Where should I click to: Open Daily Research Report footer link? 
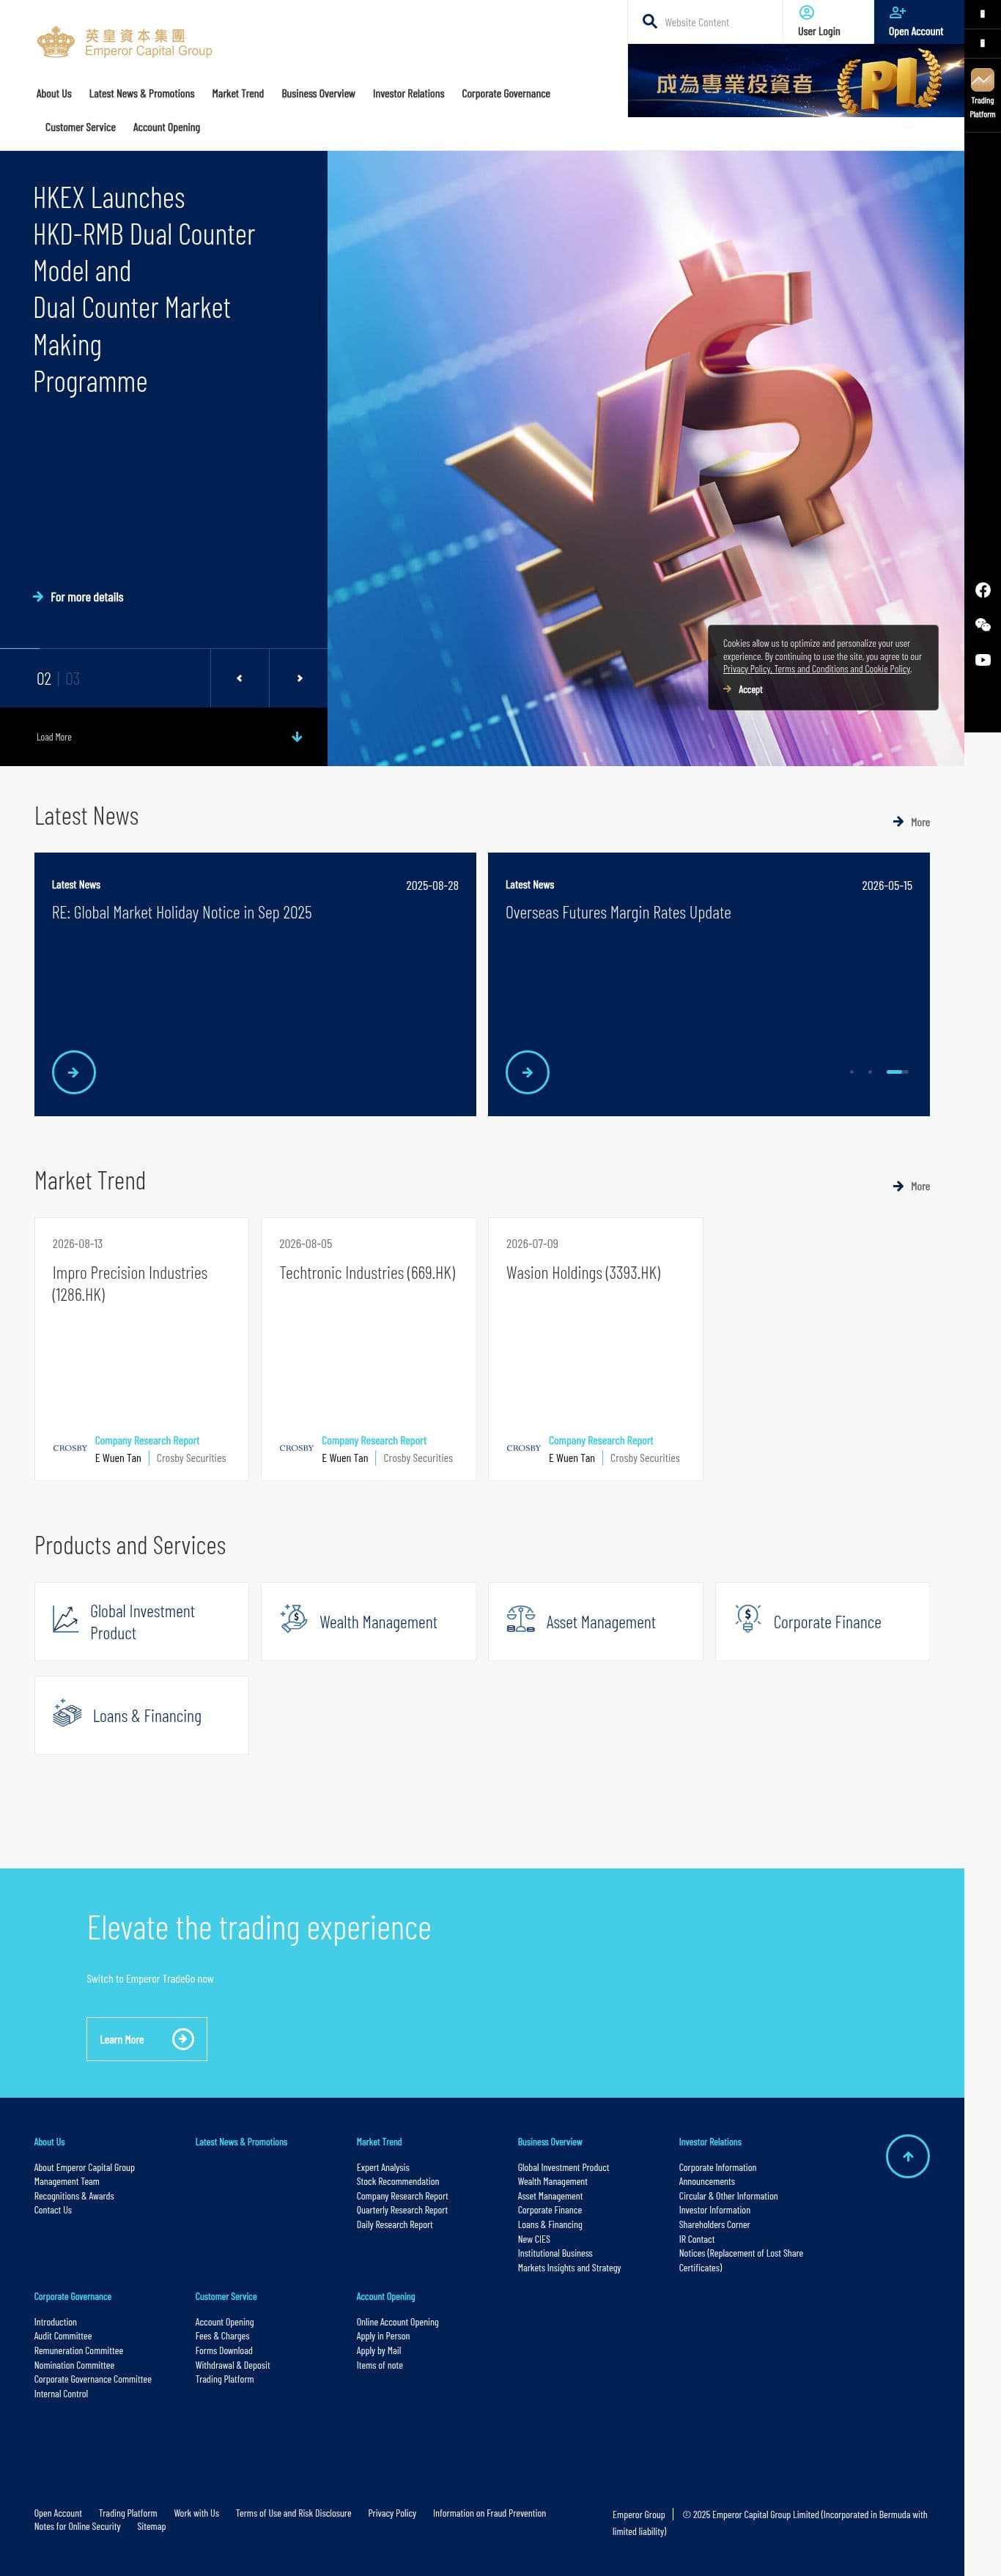click(x=394, y=2225)
